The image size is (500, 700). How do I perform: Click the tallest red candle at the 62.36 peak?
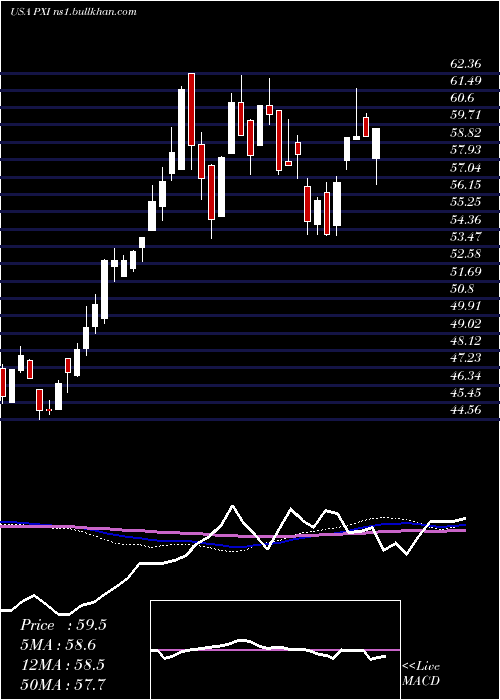pyautogui.click(x=191, y=109)
